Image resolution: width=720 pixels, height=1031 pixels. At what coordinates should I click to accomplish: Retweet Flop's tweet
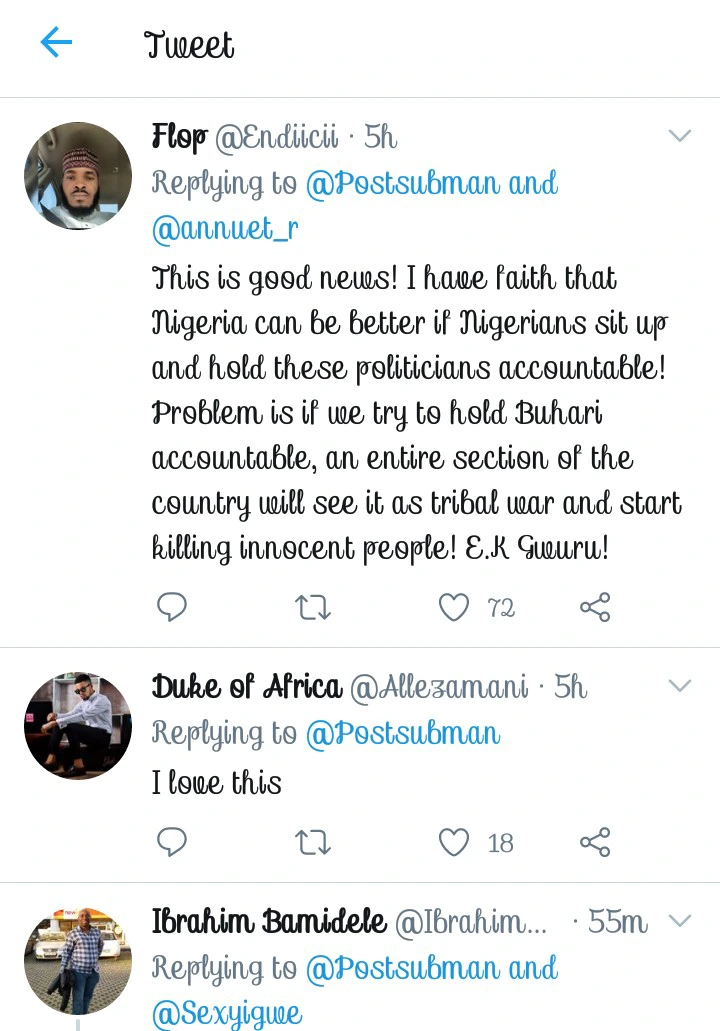pos(313,606)
